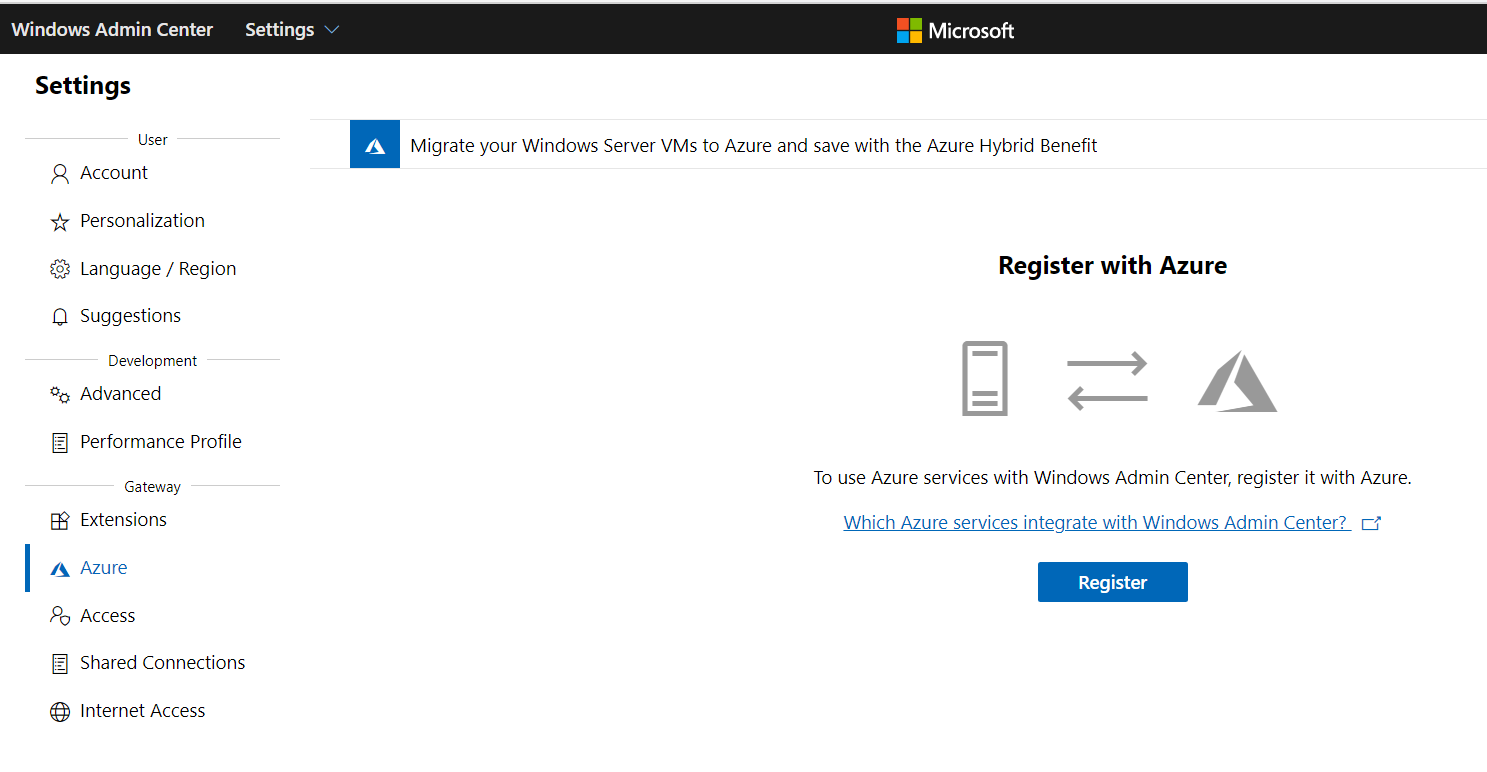
Task: Select Shared Connections in sidebar
Action: click(162, 663)
